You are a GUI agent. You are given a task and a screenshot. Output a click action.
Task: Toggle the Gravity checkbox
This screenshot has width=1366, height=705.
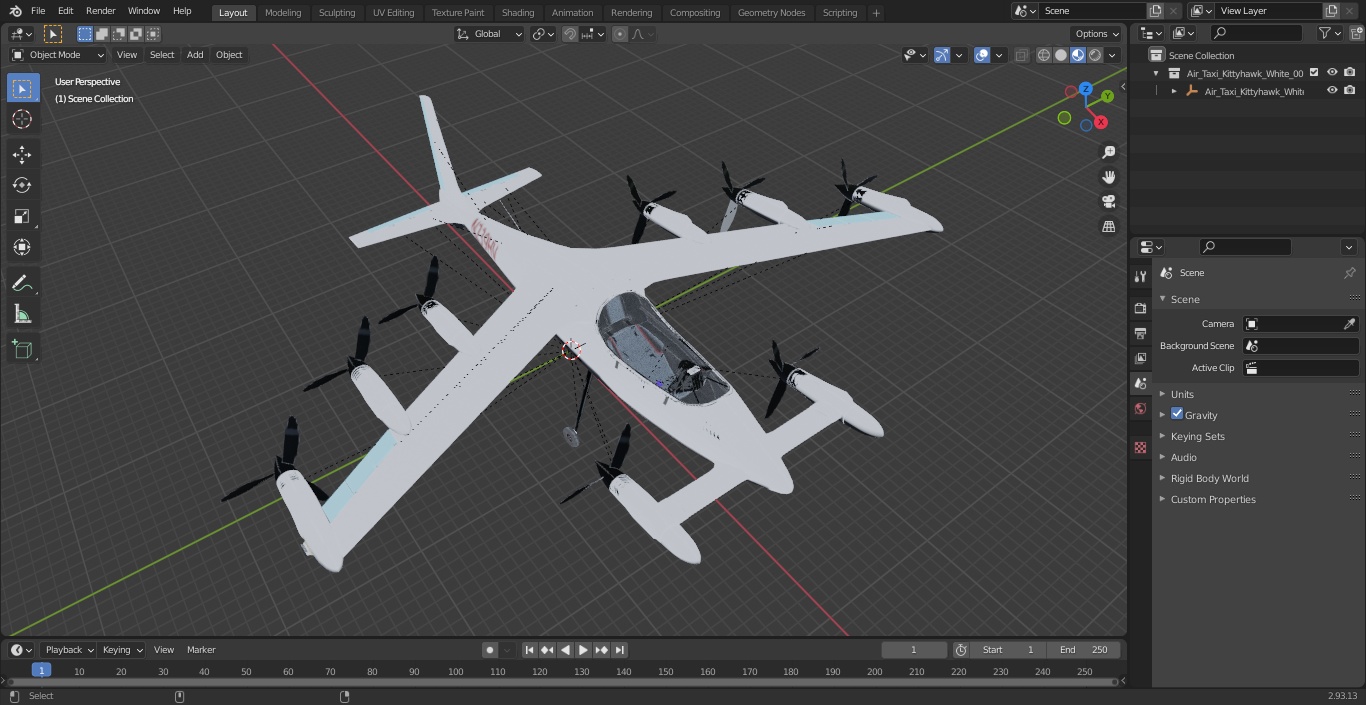coord(1177,414)
